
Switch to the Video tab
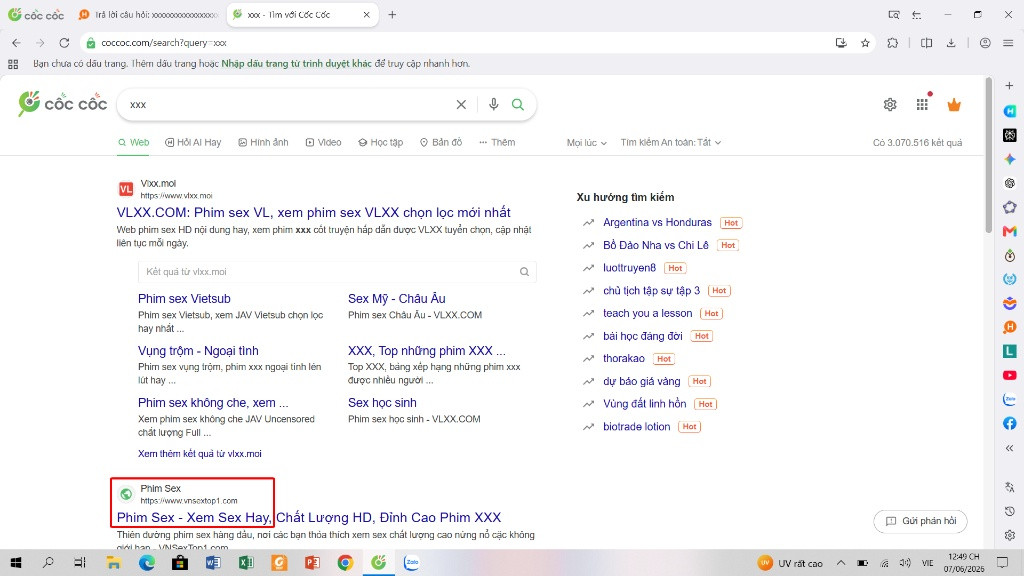(x=323, y=142)
